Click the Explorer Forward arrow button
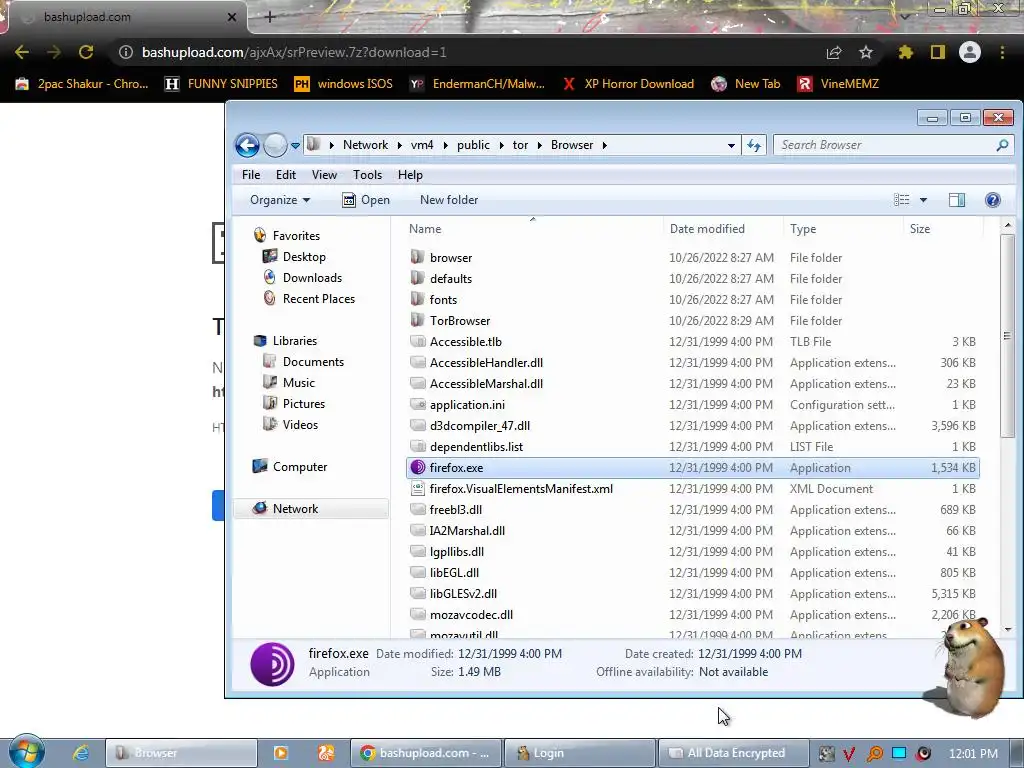The width and height of the screenshot is (1024, 768). pyautogui.click(x=275, y=145)
